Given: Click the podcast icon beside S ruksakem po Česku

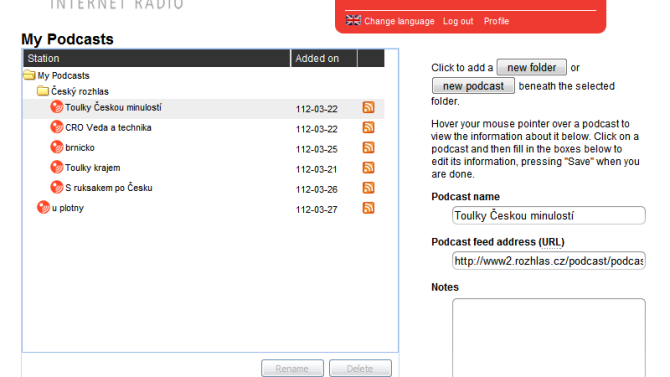Looking at the screenshot, I should click(56, 187).
